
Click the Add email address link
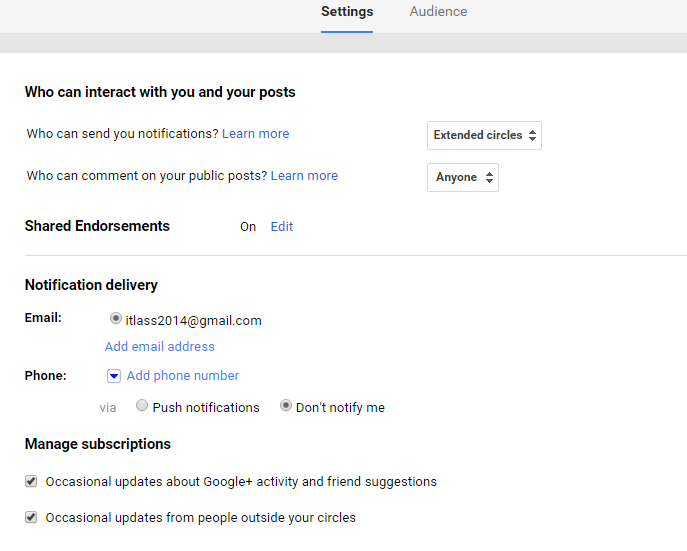tap(160, 347)
